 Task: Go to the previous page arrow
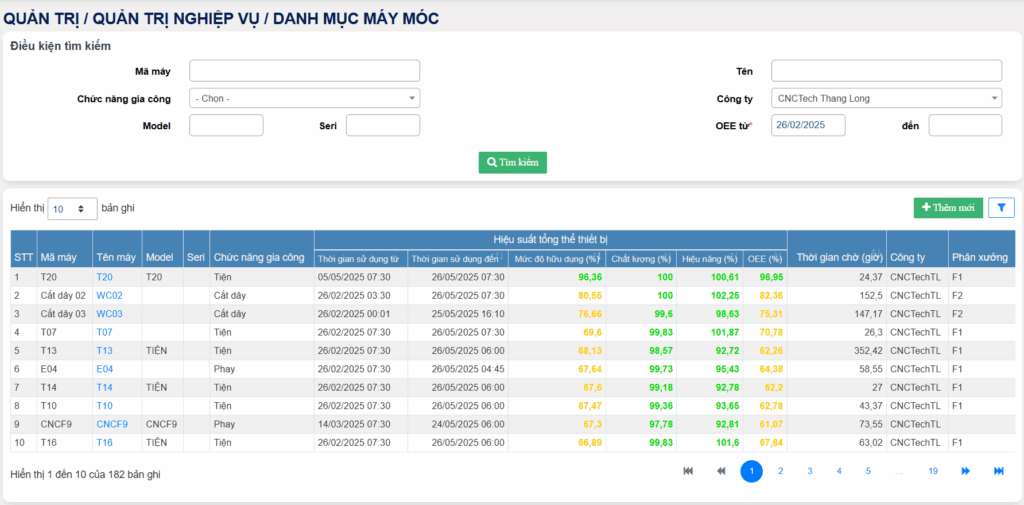pos(720,471)
